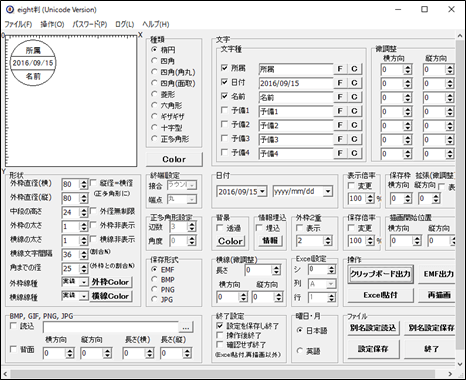This screenshot has width=466, height=380.
Task: Click the image file path input field
Action: coord(111,327)
